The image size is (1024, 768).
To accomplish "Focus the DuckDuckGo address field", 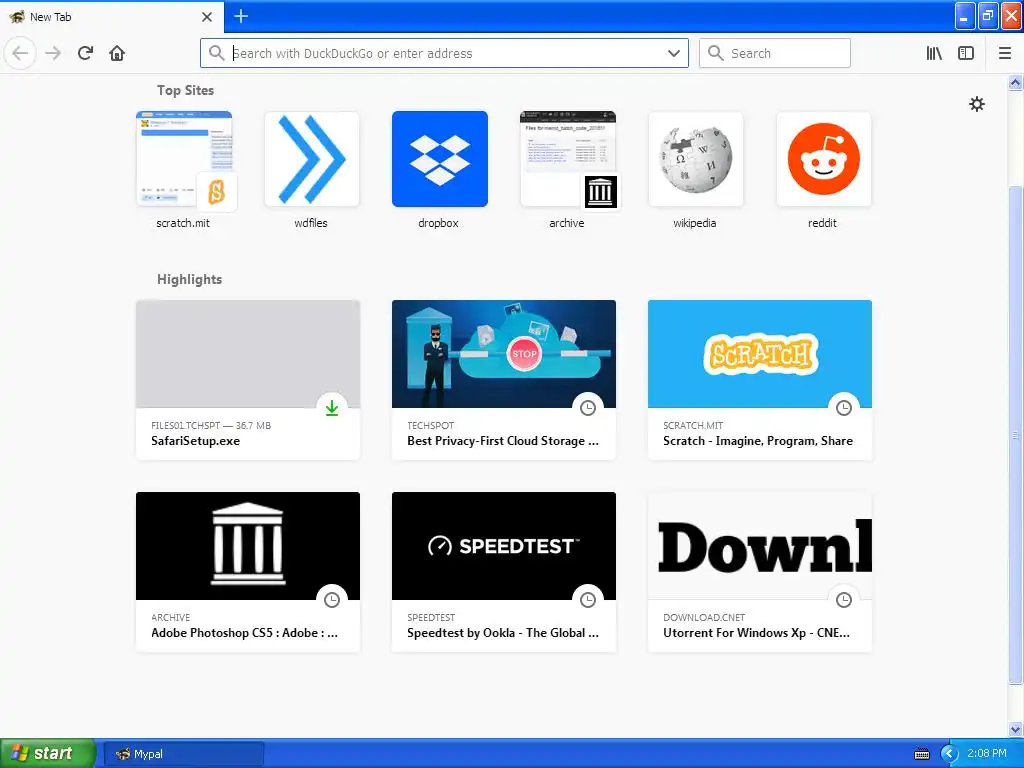I will (x=444, y=53).
